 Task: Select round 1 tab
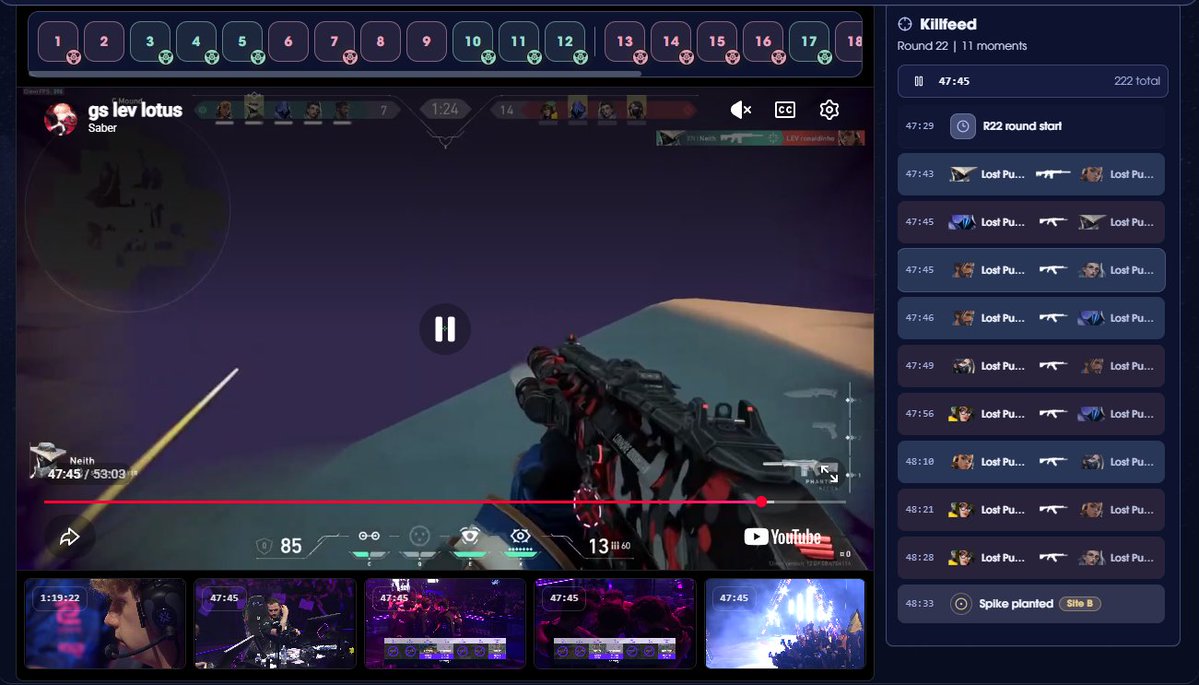[58, 41]
